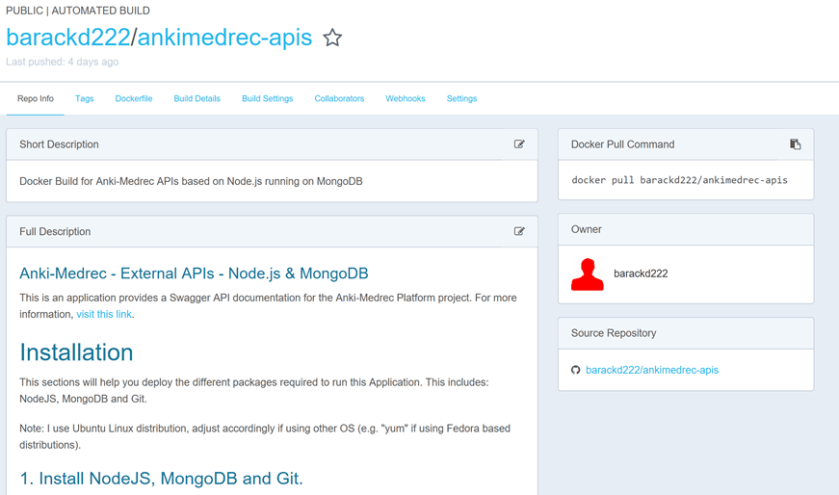Open the Collaborators tab
This screenshot has height=495, width=839.
[x=339, y=99]
